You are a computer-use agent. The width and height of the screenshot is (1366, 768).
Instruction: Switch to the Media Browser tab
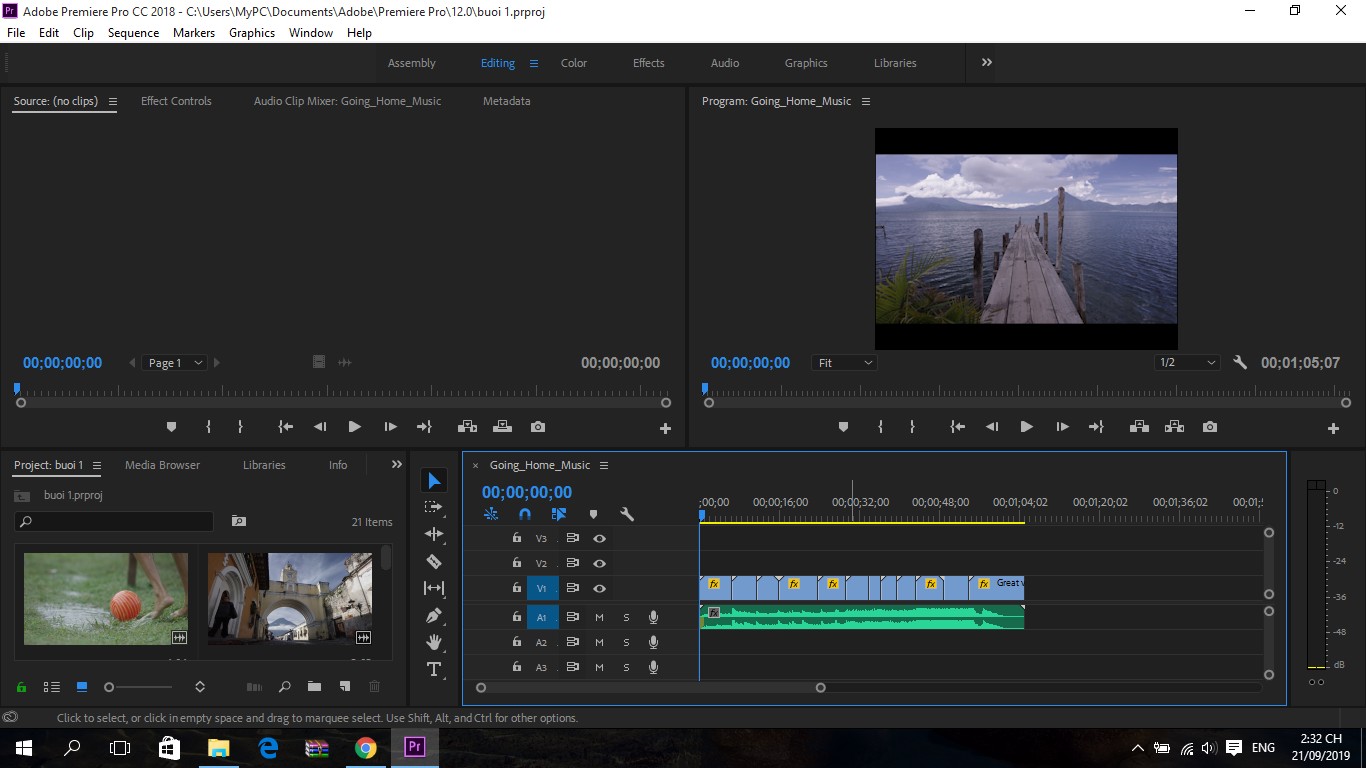(x=162, y=465)
